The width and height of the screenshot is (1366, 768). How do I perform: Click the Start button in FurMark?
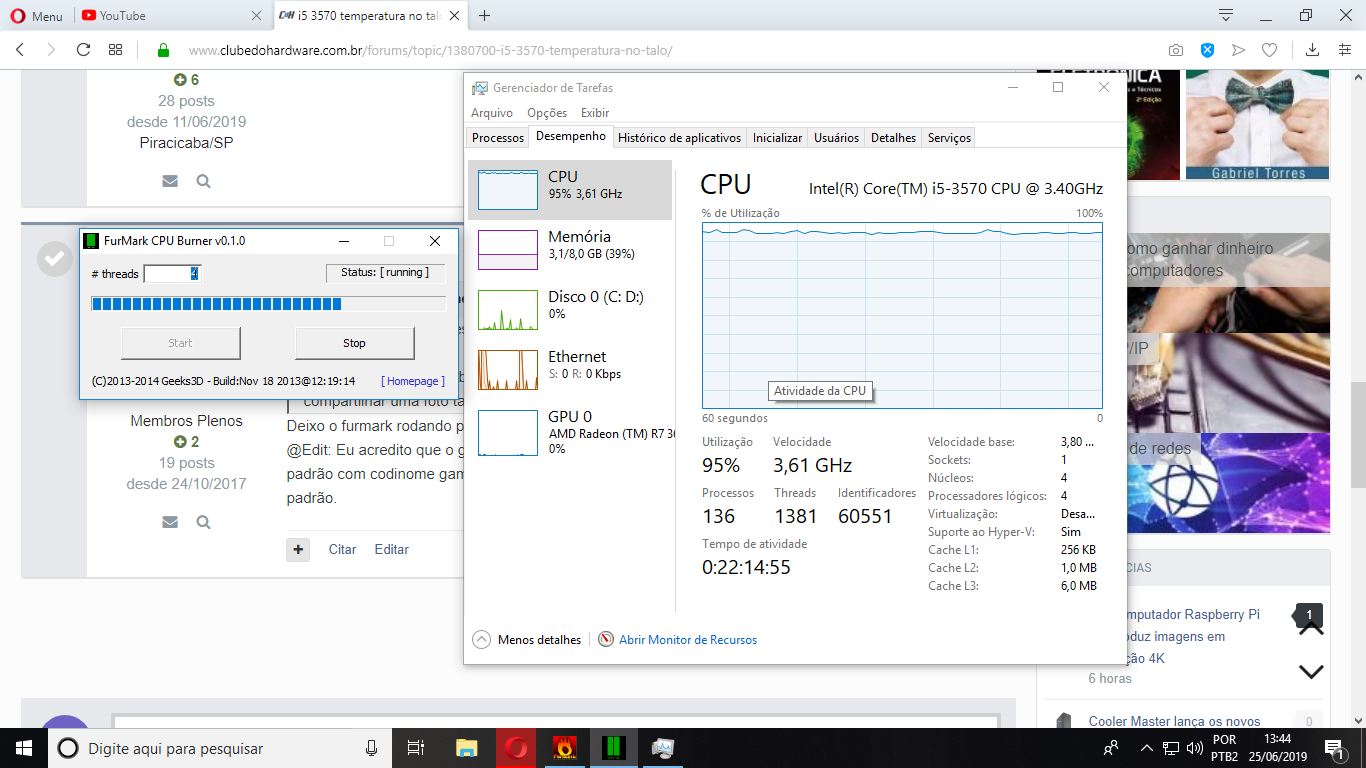point(181,343)
